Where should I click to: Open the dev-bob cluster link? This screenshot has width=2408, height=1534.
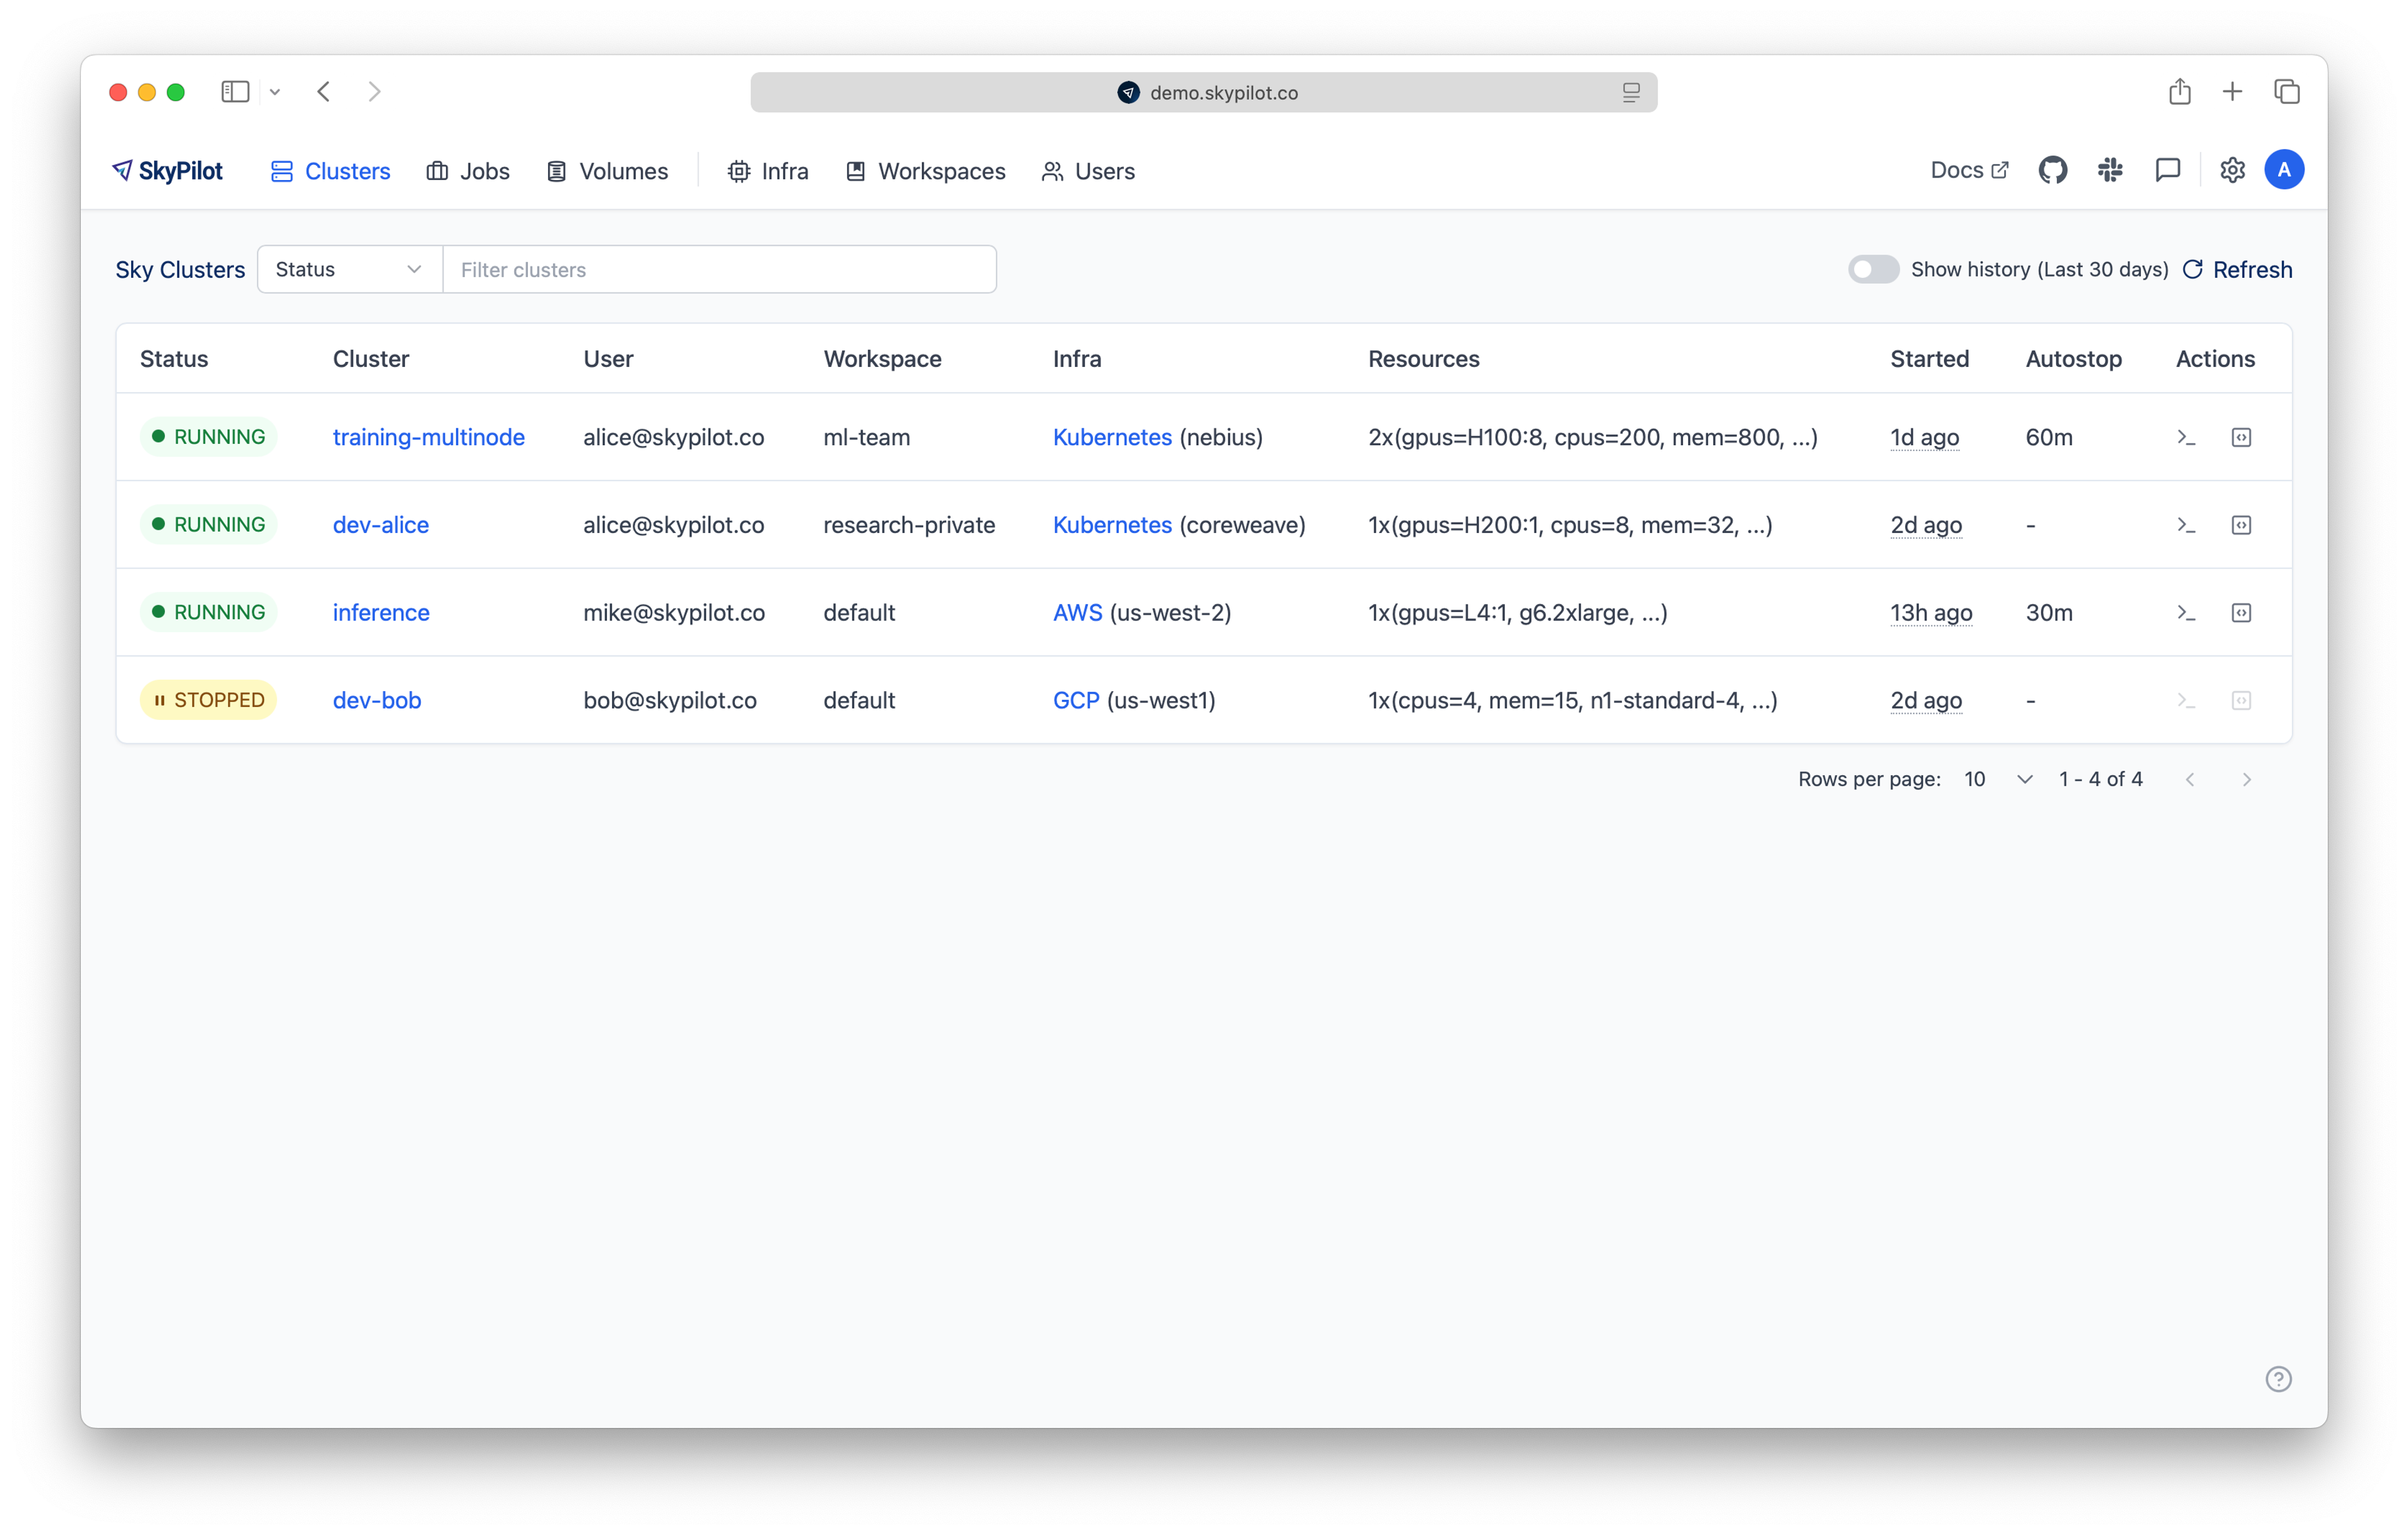tap(377, 700)
